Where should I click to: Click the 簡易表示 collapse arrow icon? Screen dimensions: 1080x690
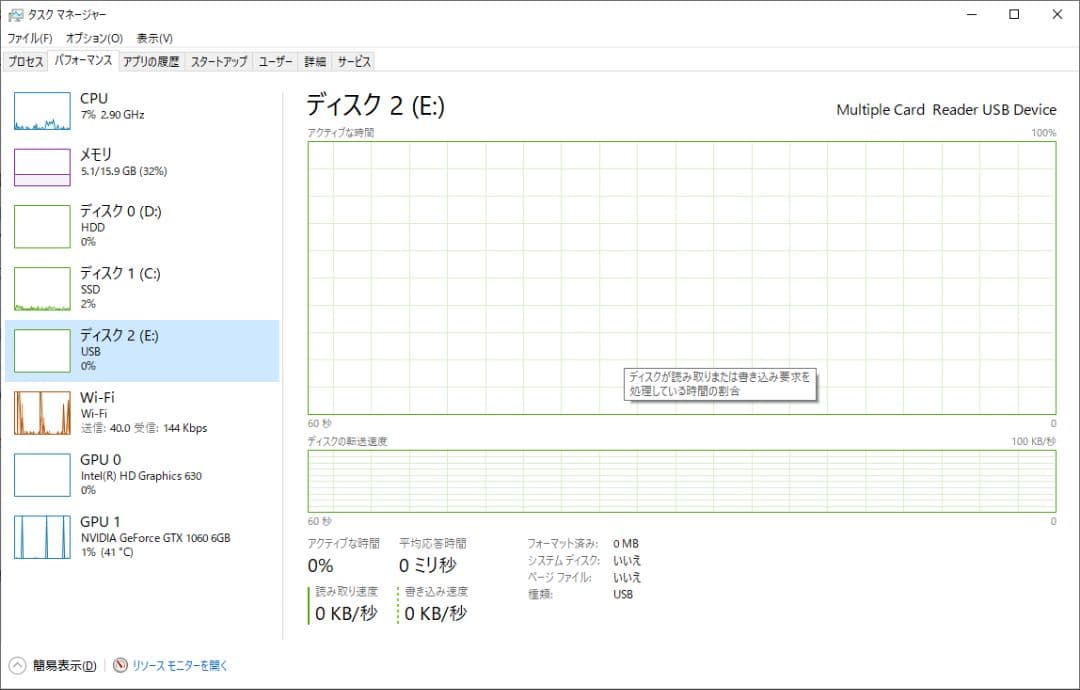pyautogui.click(x=17, y=665)
